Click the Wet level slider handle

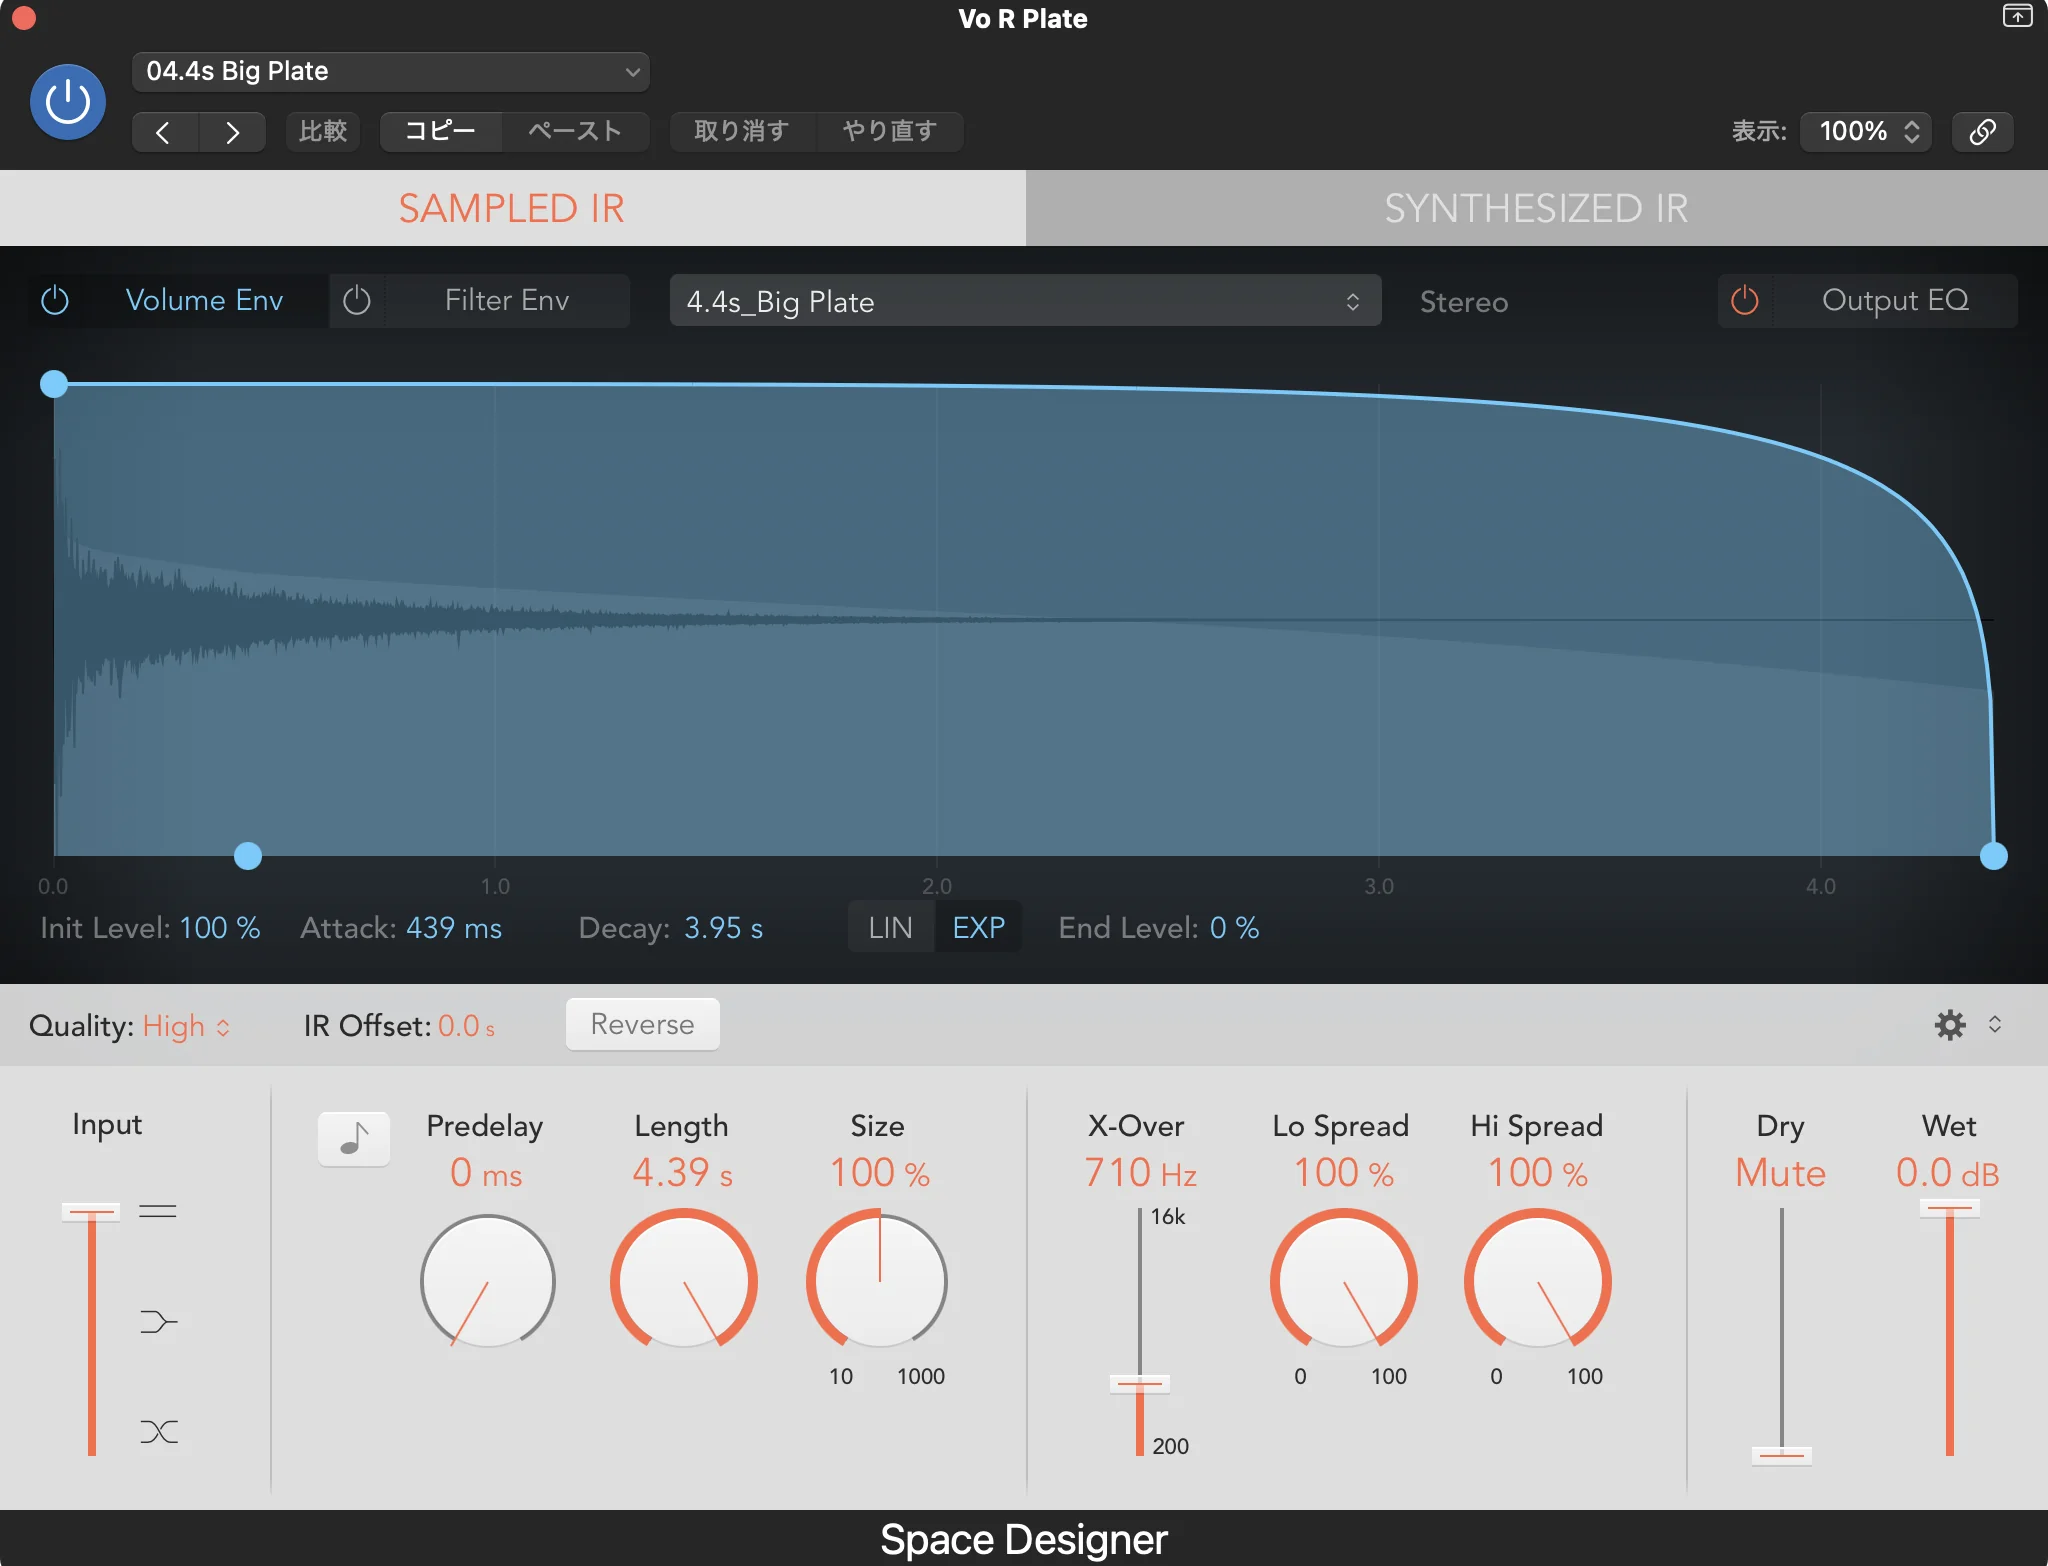tap(1949, 1209)
